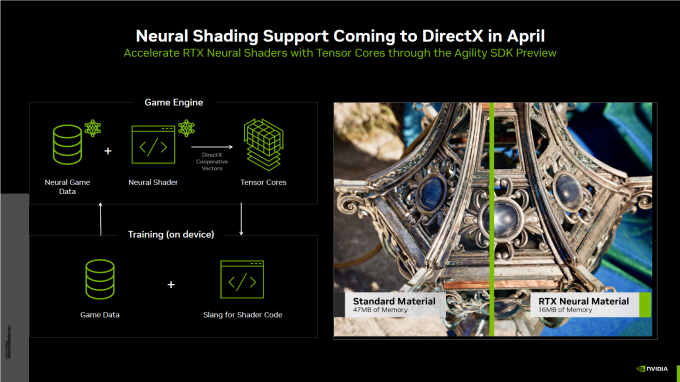Click the upward arrow from Training to Game Engine
Viewport: 680px width, 382px height.
click(x=101, y=219)
